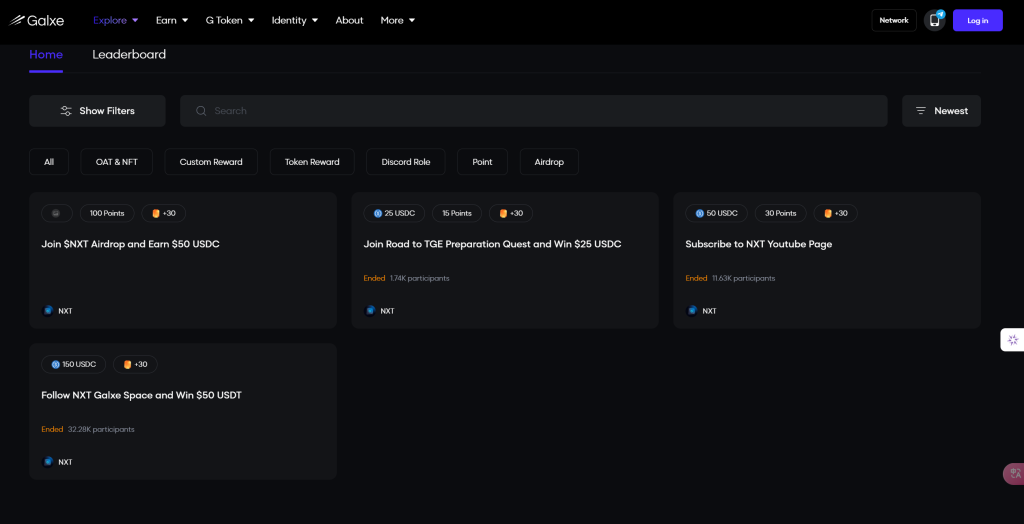Click +30 badge on Road to TGE card
1024x524 pixels.
(511, 213)
